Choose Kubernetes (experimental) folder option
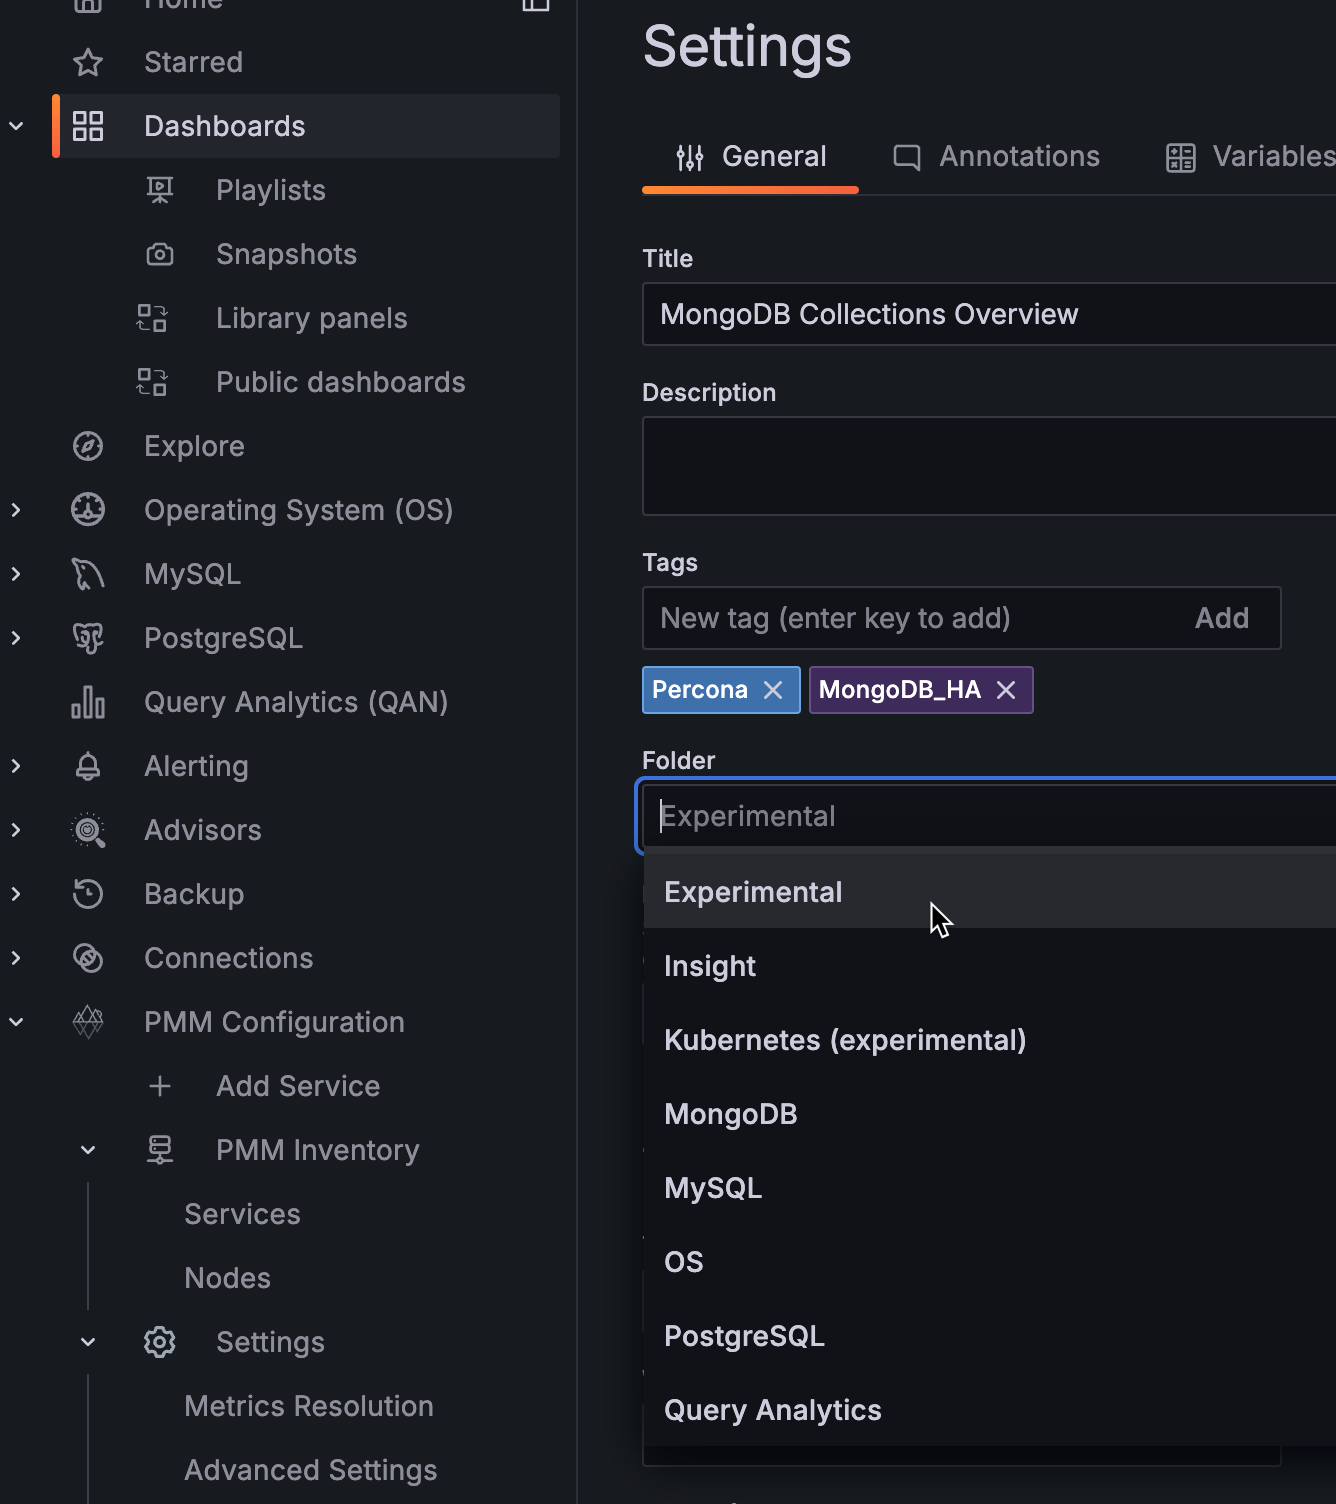Image resolution: width=1336 pixels, height=1504 pixels. pyautogui.click(x=990, y=1040)
